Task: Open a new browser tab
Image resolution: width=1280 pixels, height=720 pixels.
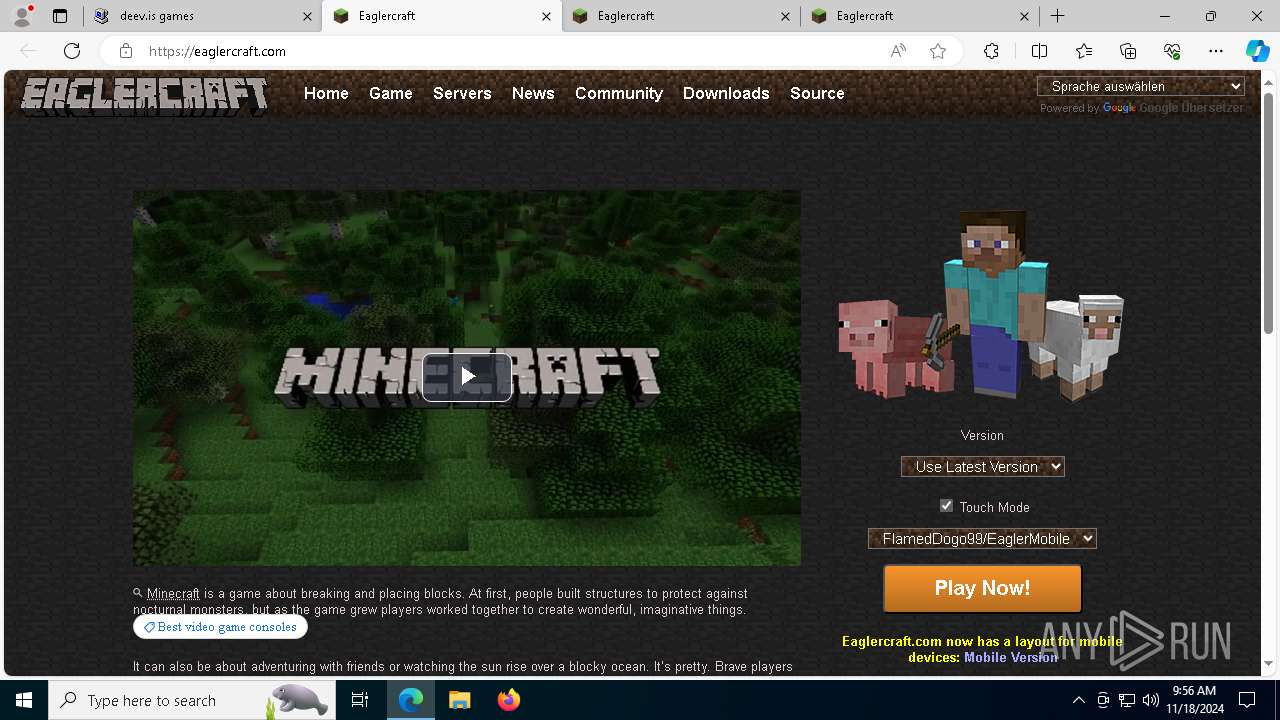Action: pos(1057,16)
